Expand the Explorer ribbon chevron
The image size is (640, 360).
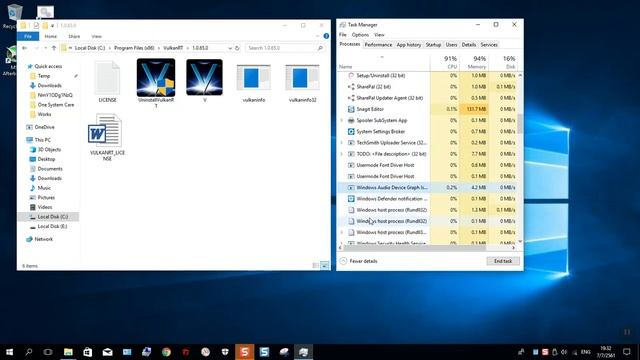pos(318,36)
